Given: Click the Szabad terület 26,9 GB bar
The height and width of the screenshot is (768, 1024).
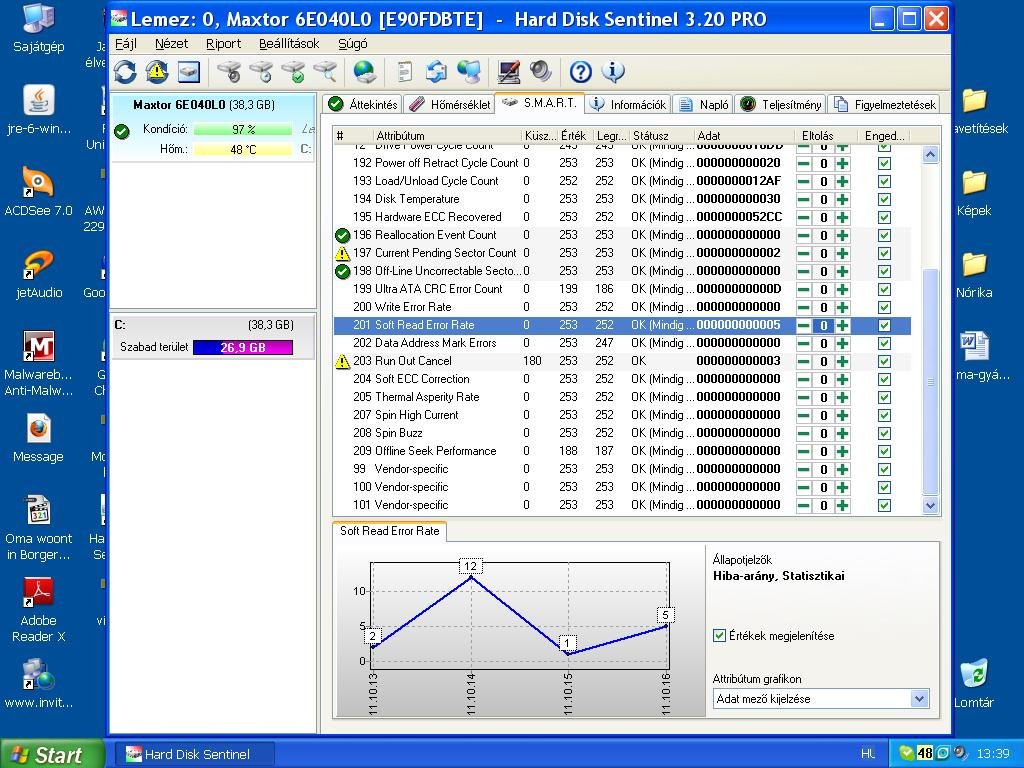Looking at the screenshot, I should coord(243,347).
